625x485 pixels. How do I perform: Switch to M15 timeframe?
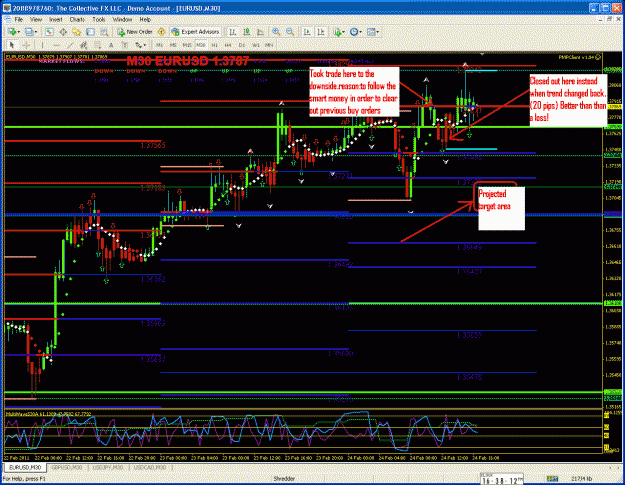pos(187,45)
